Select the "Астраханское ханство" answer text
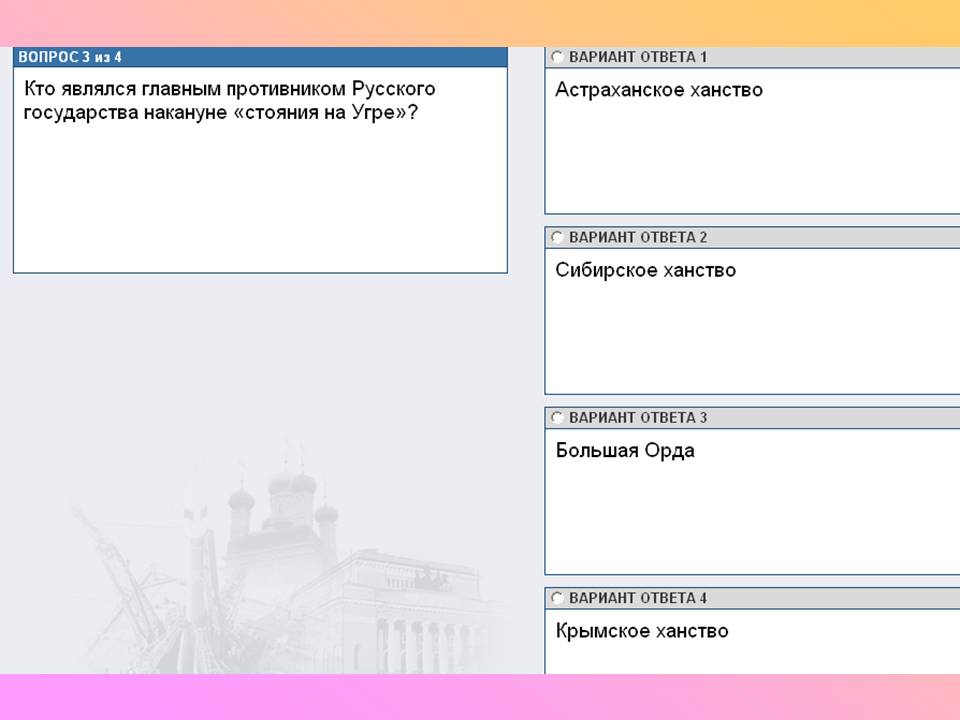 pos(658,90)
